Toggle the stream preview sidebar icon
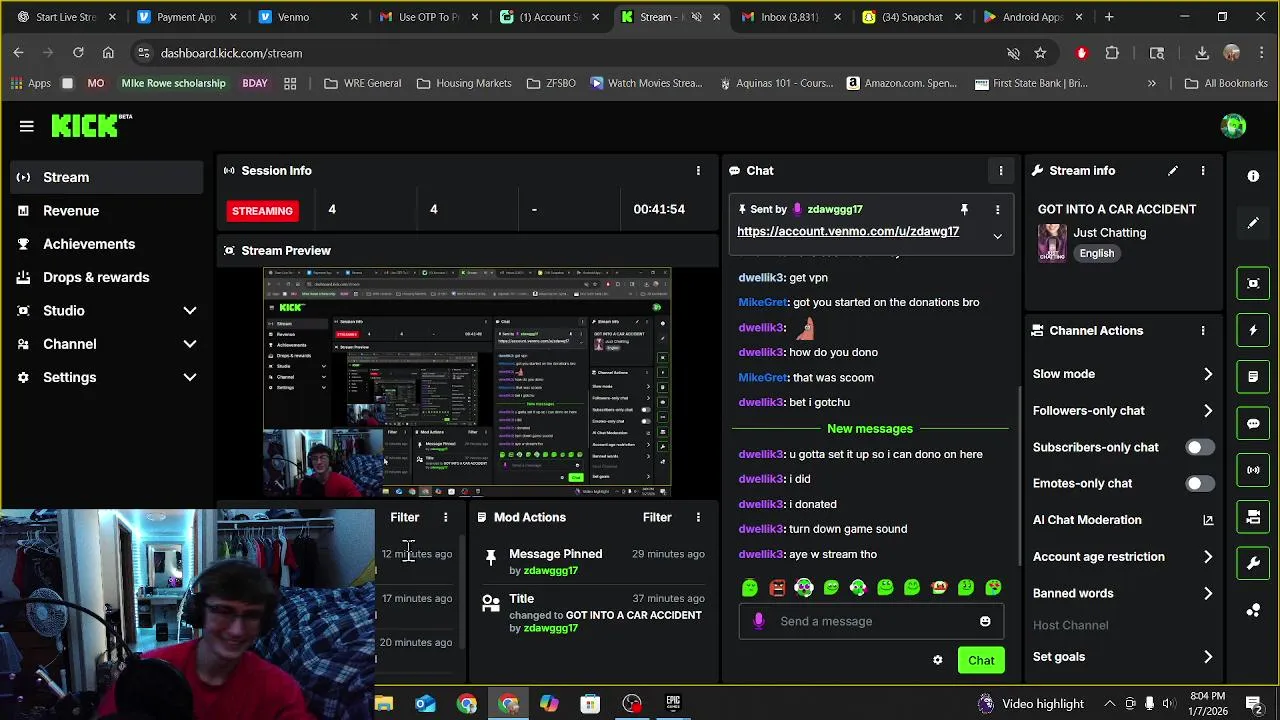 (1253, 283)
